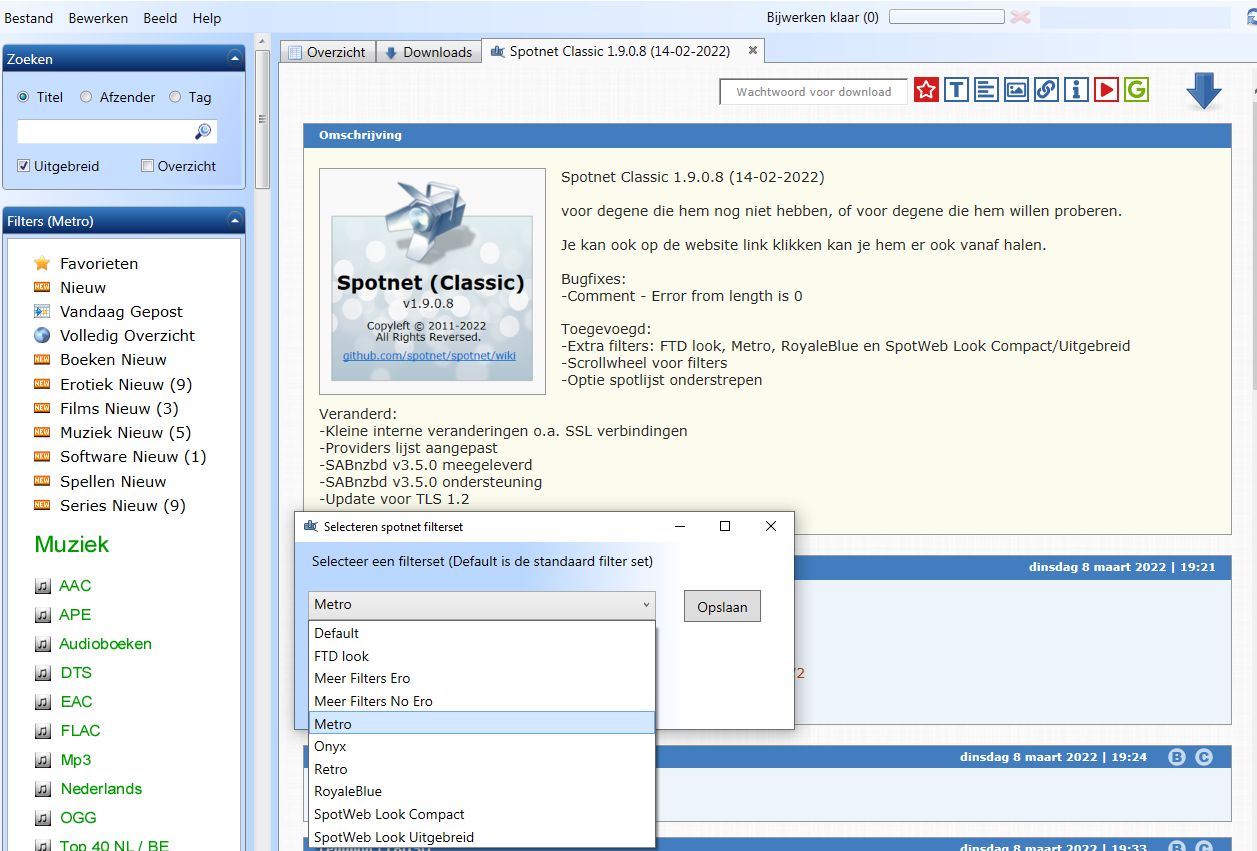The width and height of the screenshot is (1257, 851).
Task: Click the search magnifier icon
Action: (x=203, y=132)
